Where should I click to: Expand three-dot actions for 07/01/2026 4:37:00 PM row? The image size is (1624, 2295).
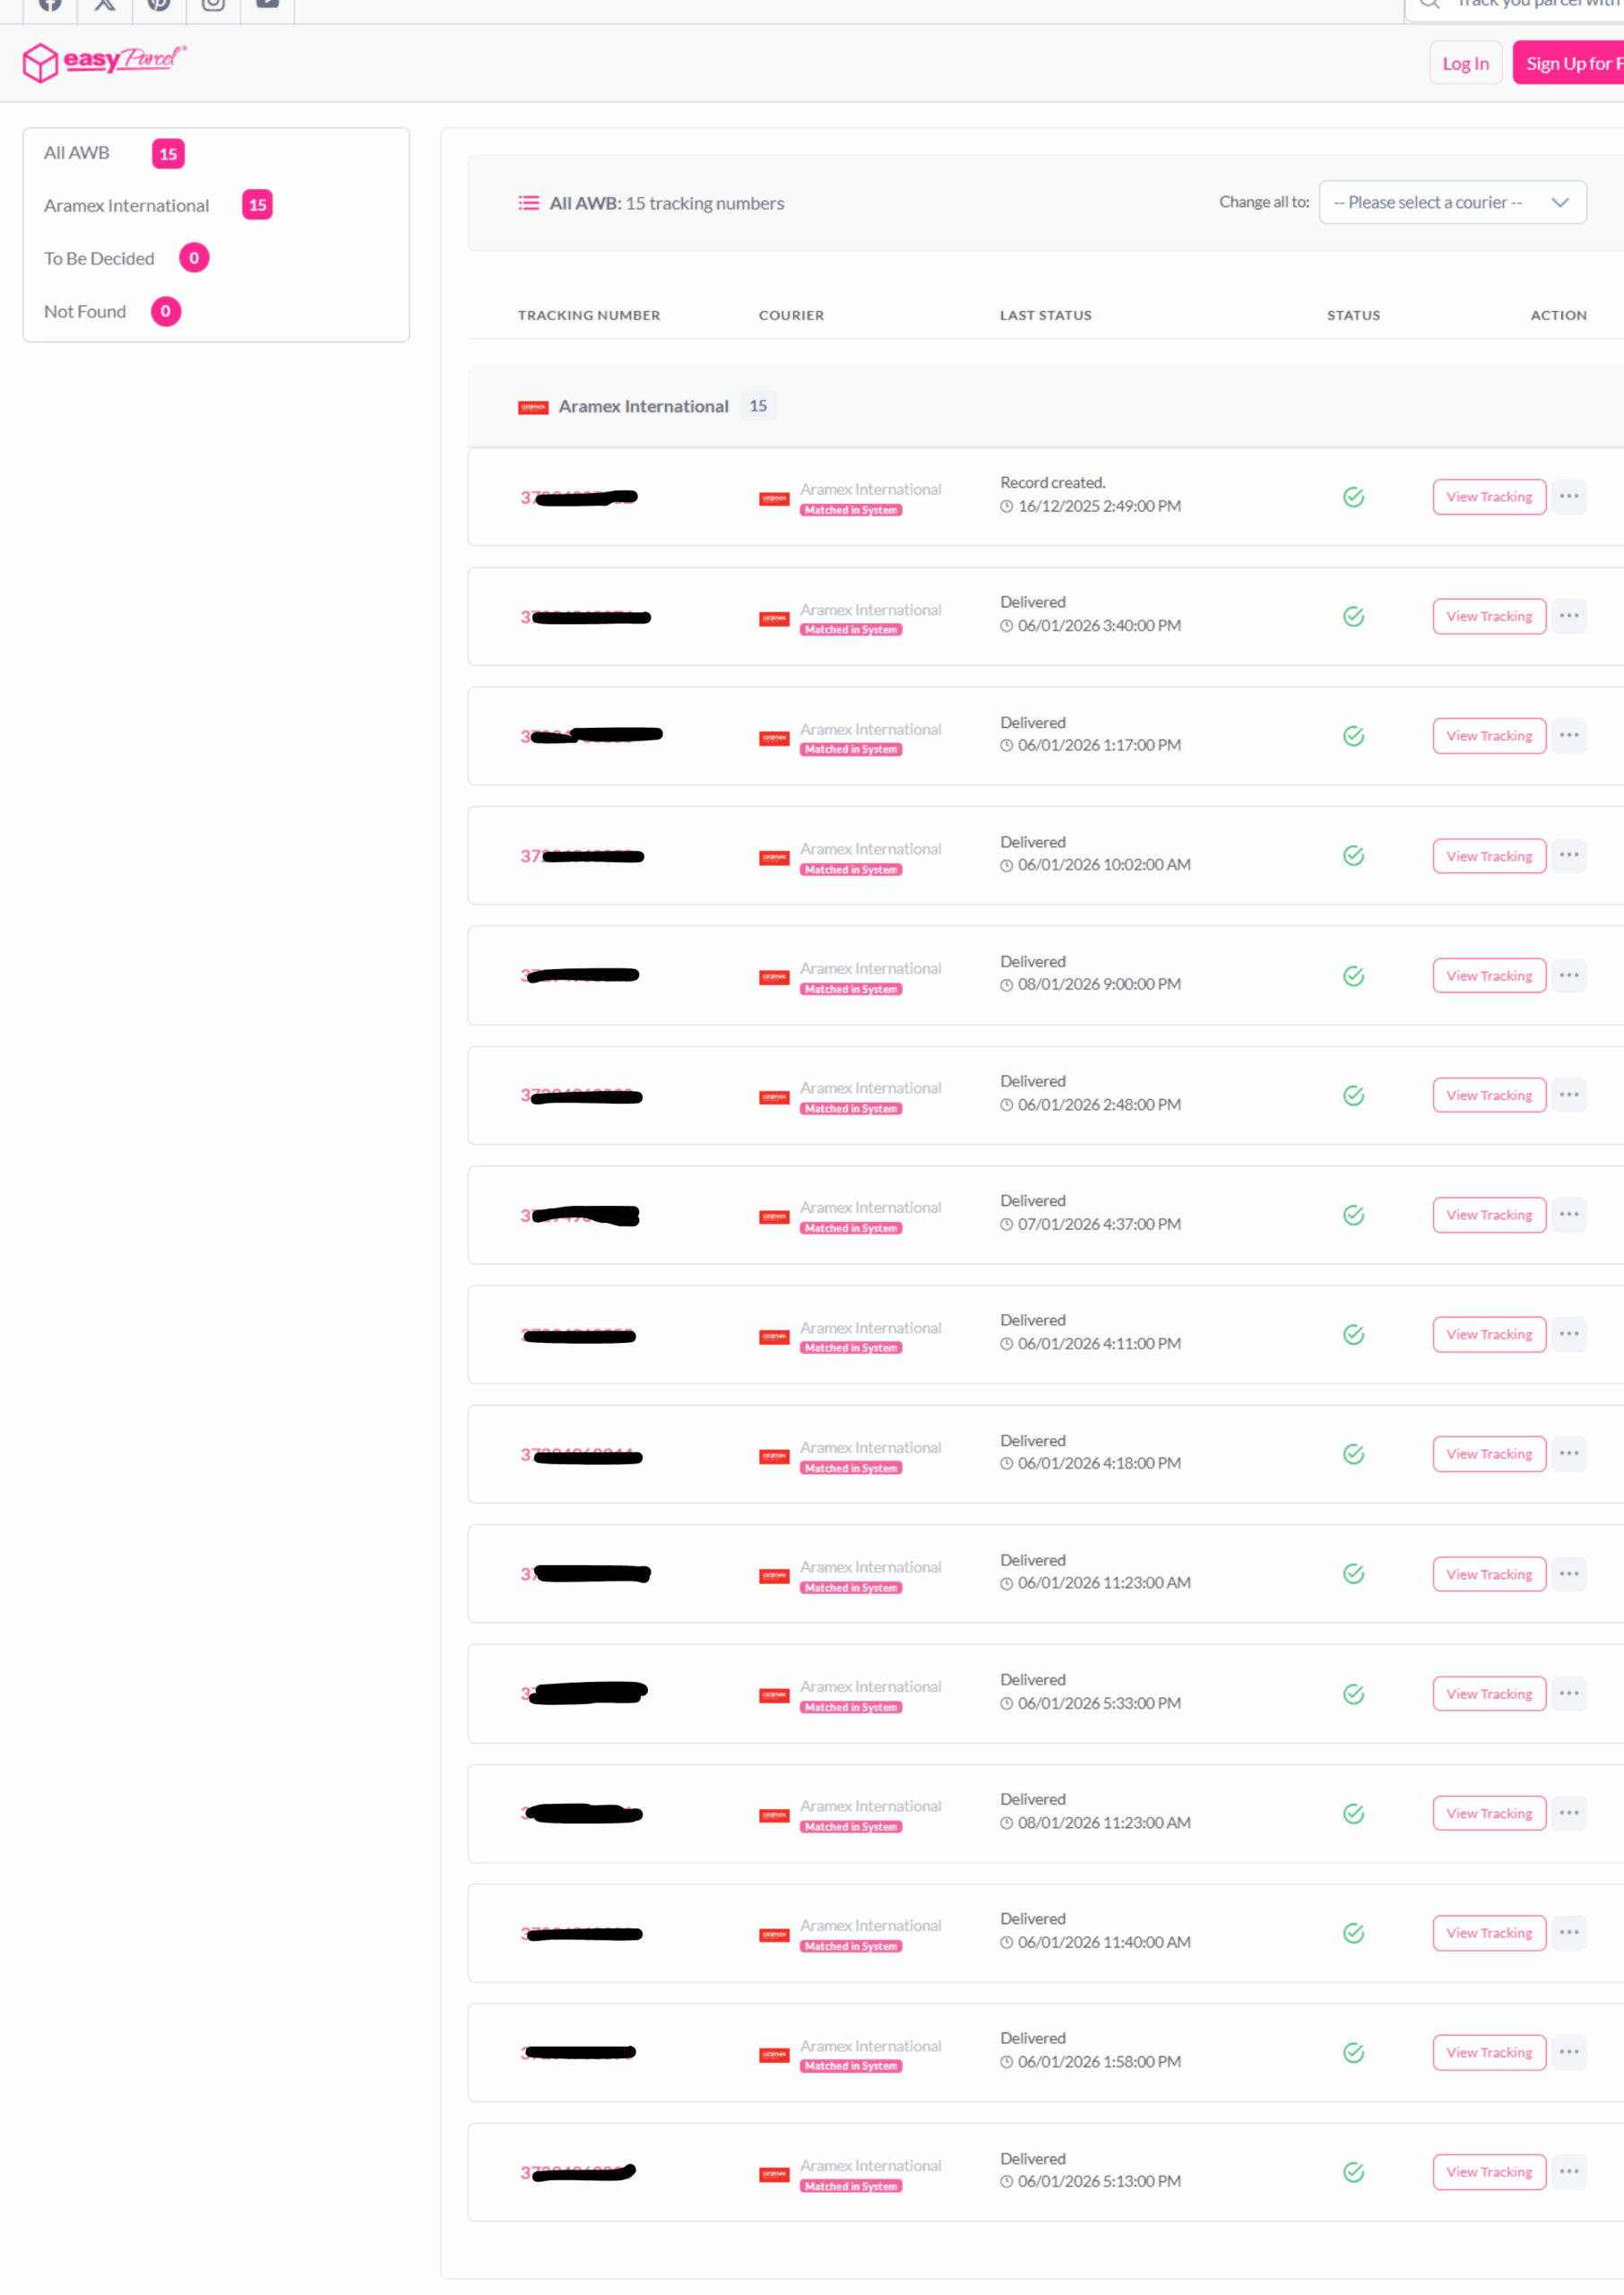[1569, 1215]
